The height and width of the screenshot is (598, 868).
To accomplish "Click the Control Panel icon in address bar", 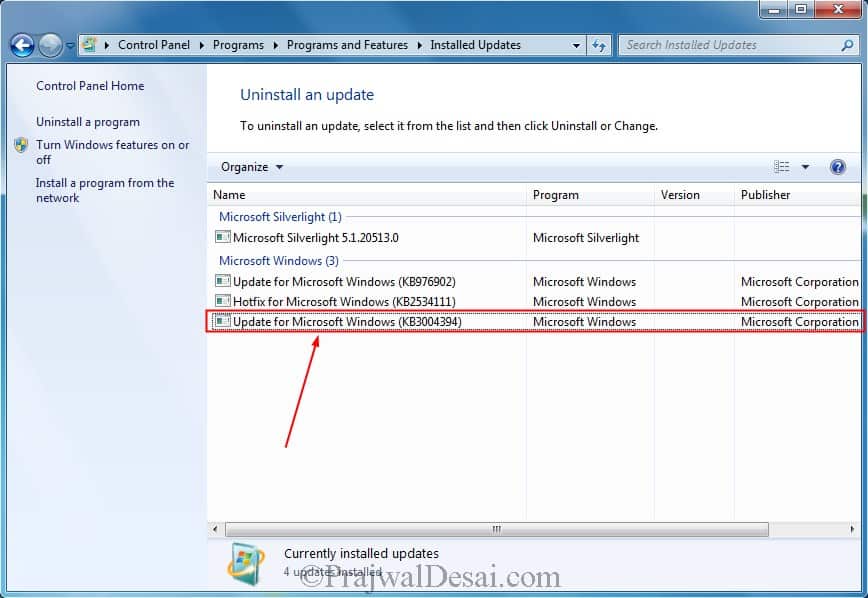I will click(x=89, y=45).
